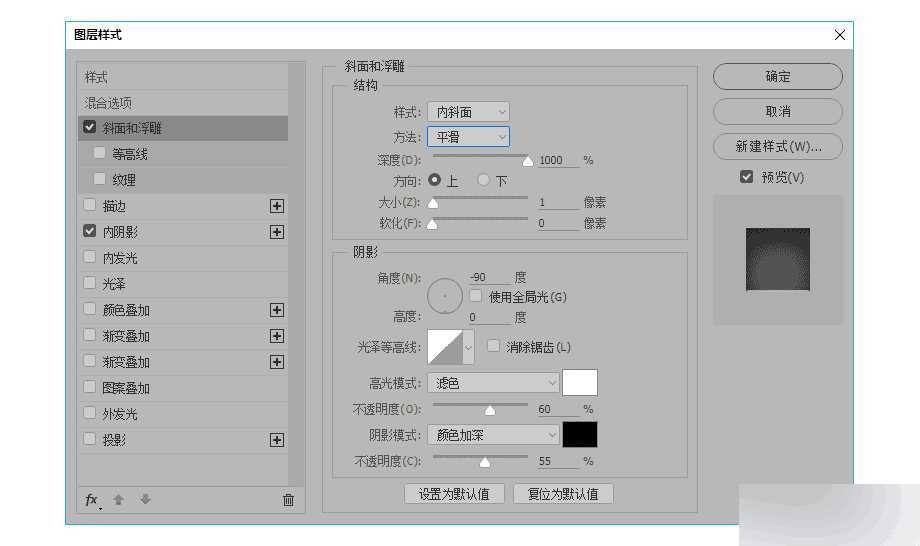Expand the 阴影模式 dropdown showing 颜色加深
This screenshot has width=920, height=546.
point(493,435)
